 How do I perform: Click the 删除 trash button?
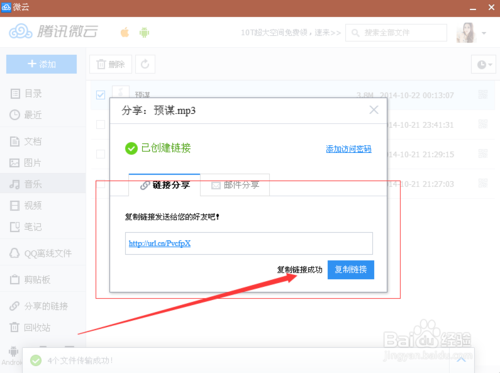110,64
